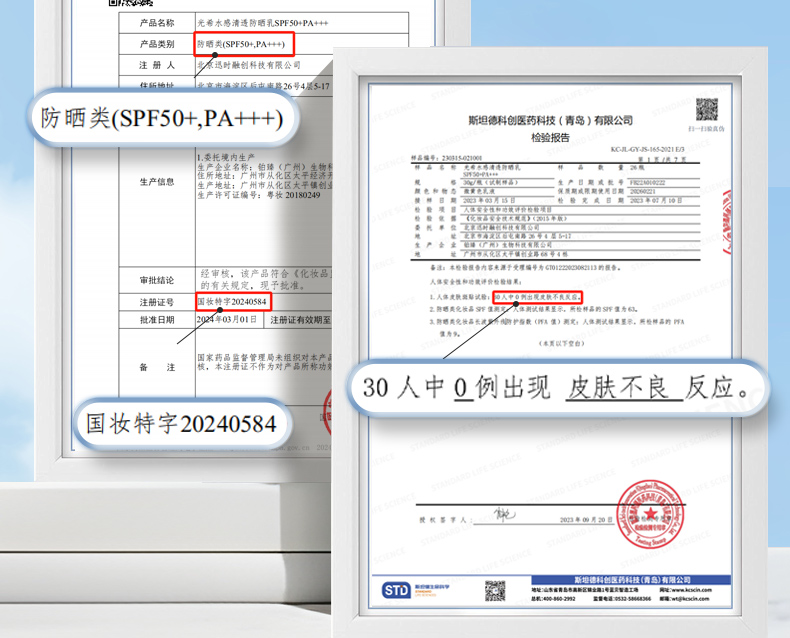The width and height of the screenshot is (790, 638).
Task: Click the 产品类别 label cell
Action: coord(157,44)
